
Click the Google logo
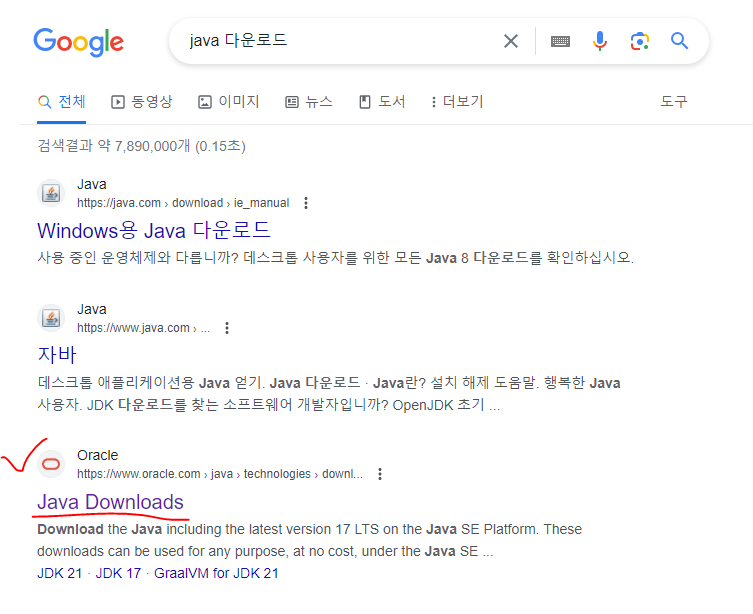pyautogui.click(x=78, y=42)
